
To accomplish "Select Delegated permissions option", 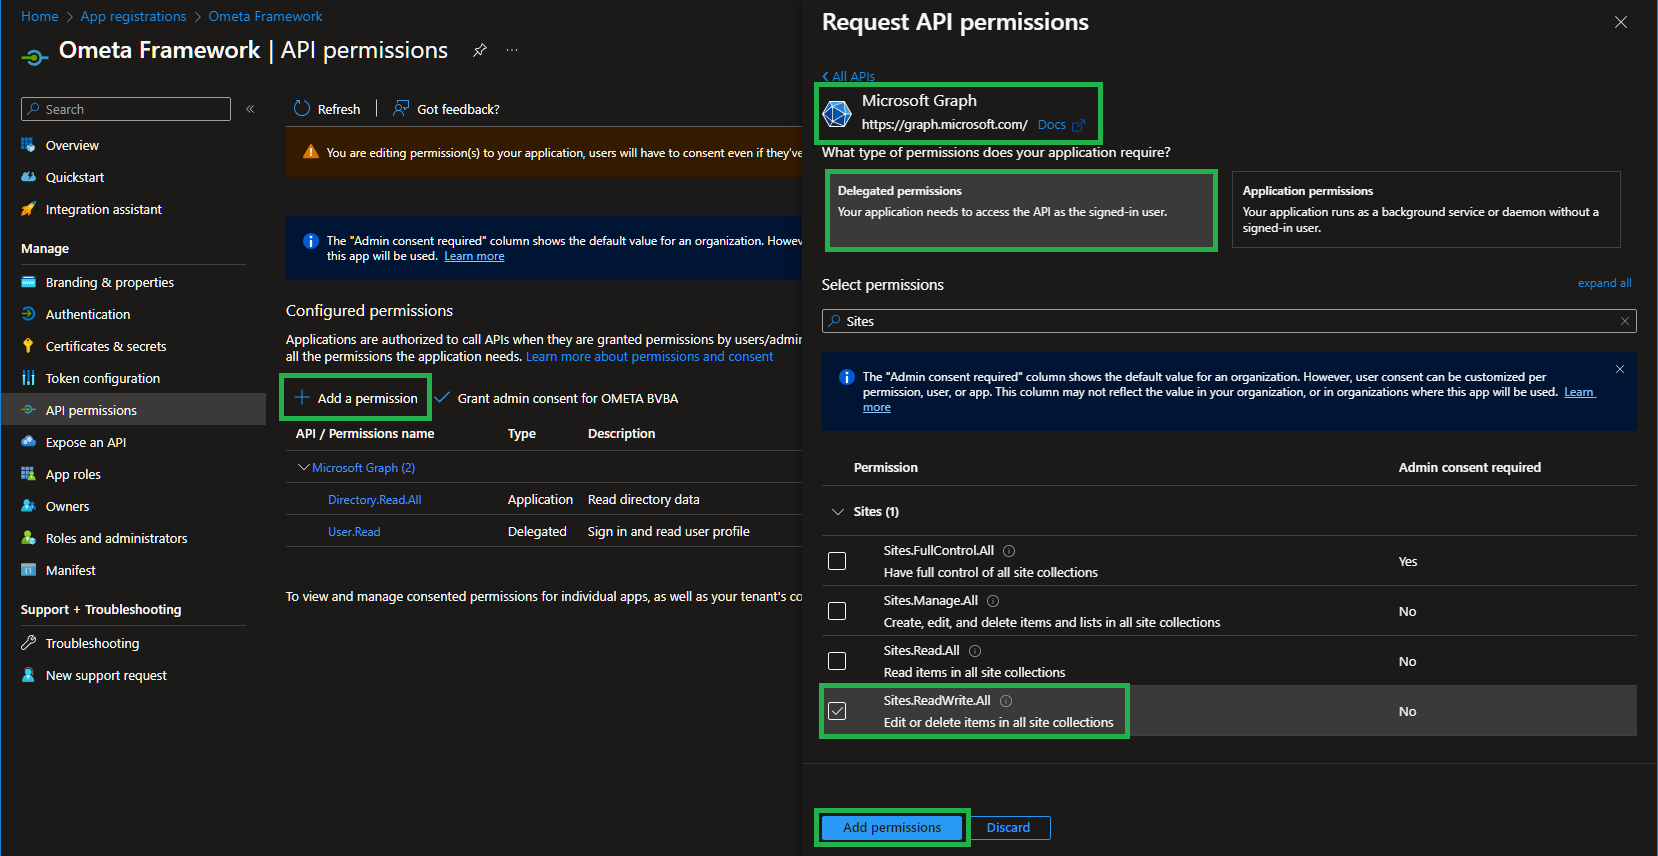I will 1021,210.
